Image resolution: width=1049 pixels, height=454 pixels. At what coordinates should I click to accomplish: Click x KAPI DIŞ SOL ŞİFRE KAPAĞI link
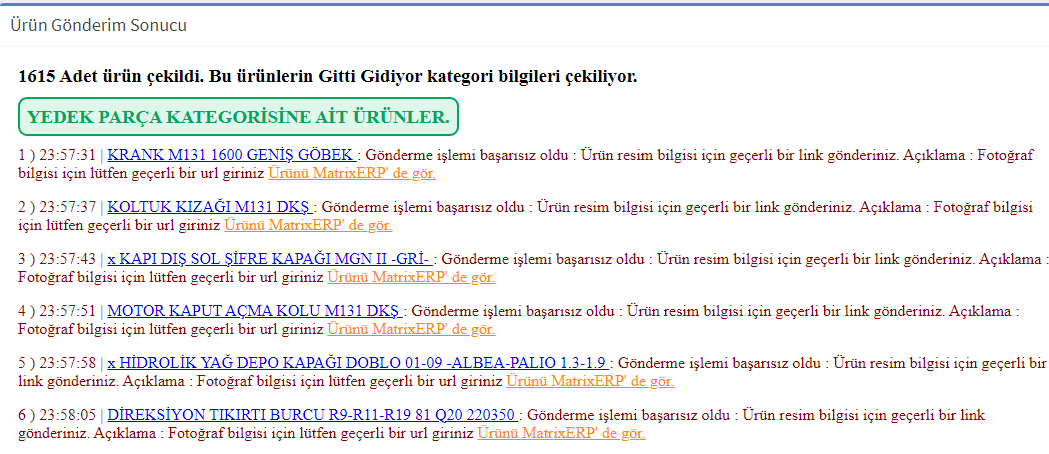tap(270, 259)
